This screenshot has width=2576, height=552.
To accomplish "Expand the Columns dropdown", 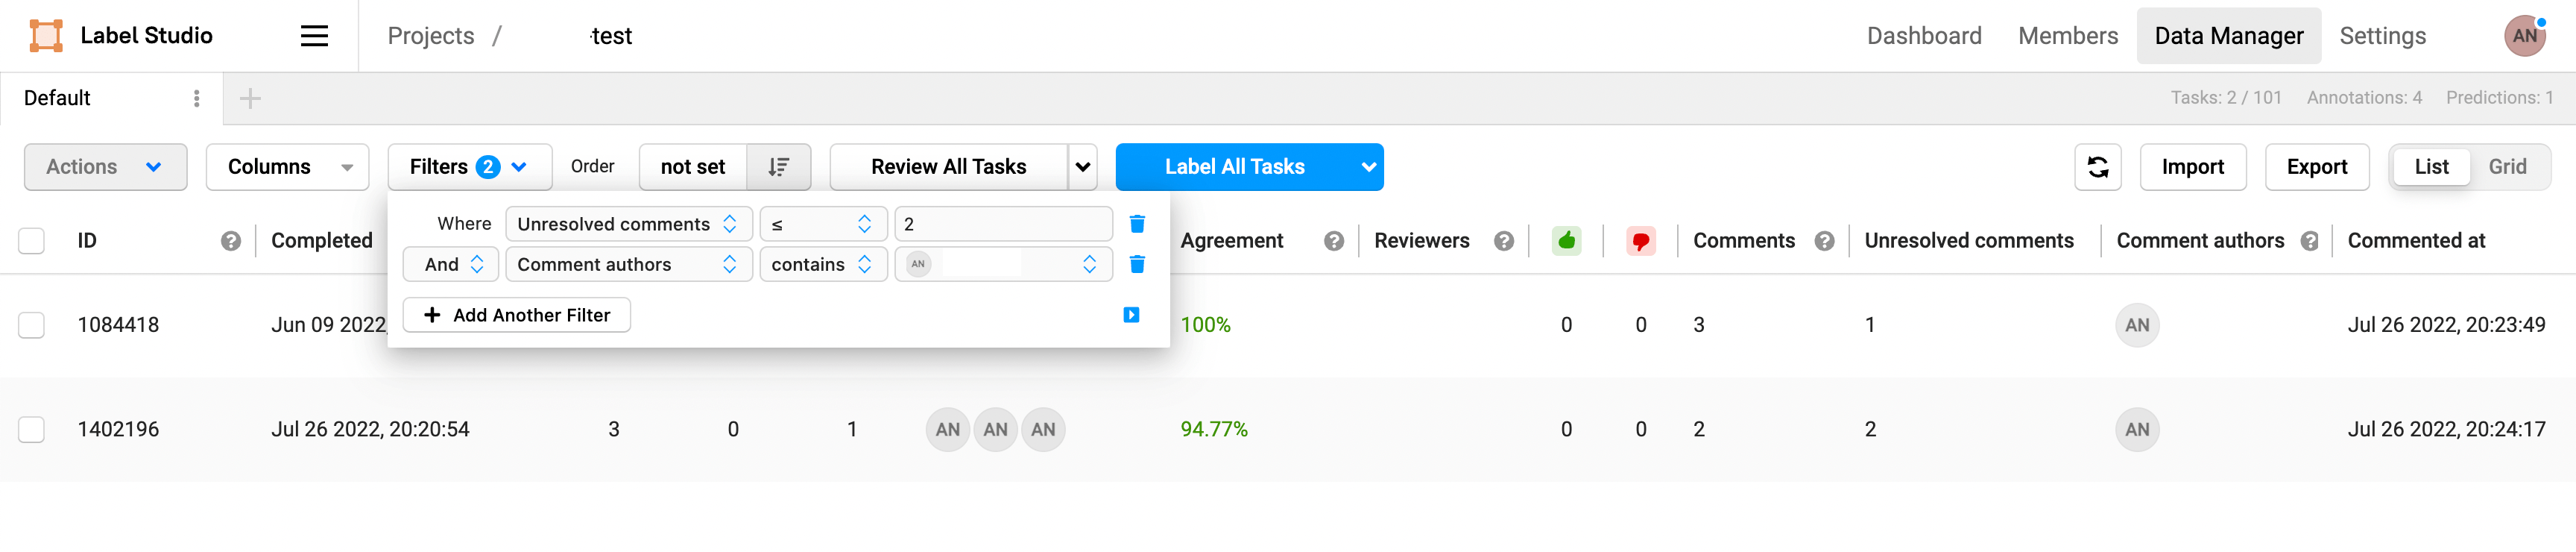I will point(287,167).
